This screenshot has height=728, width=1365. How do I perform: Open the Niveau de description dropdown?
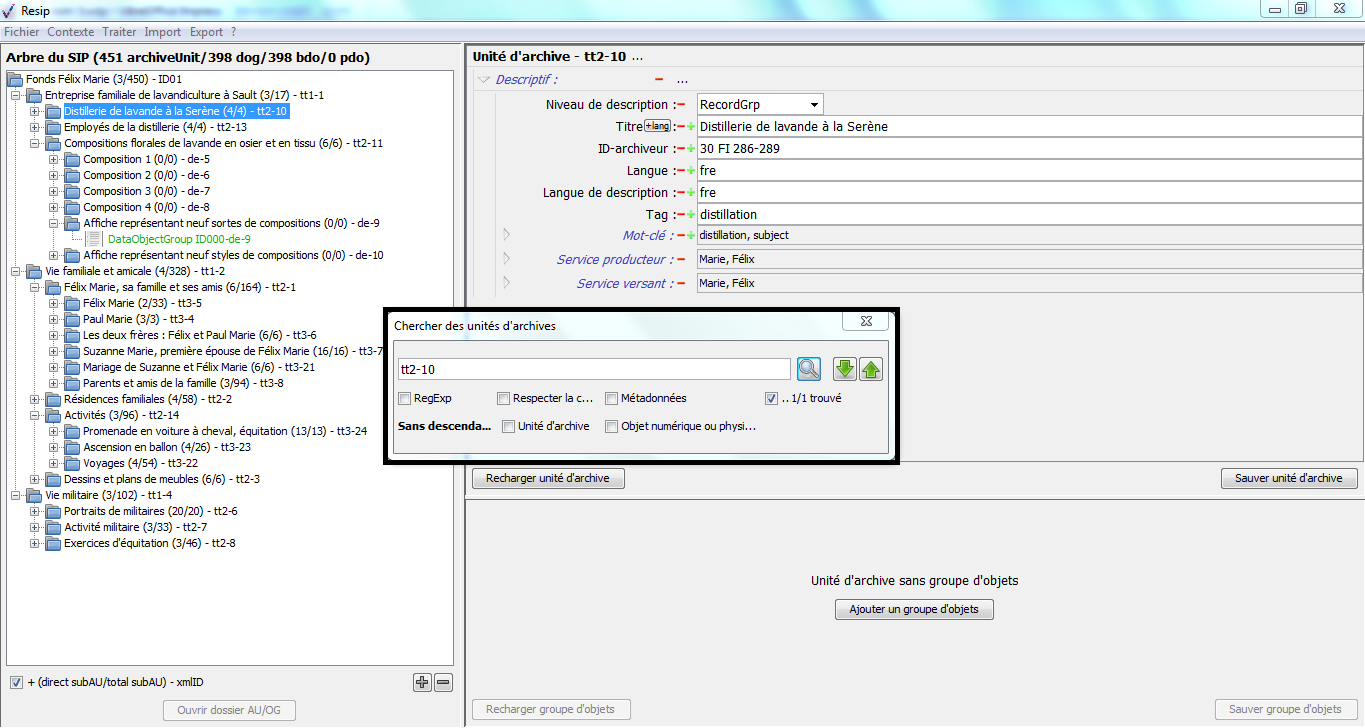pyautogui.click(x=815, y=105)
